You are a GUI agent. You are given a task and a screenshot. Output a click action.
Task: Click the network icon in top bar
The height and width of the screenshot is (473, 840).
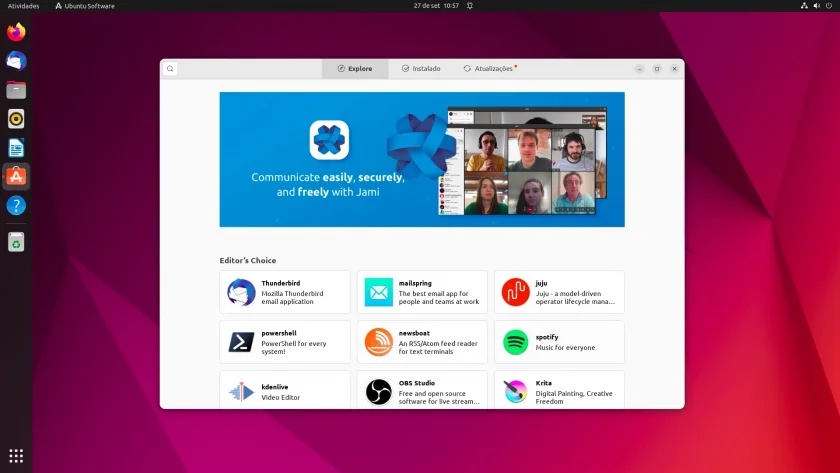804,5
